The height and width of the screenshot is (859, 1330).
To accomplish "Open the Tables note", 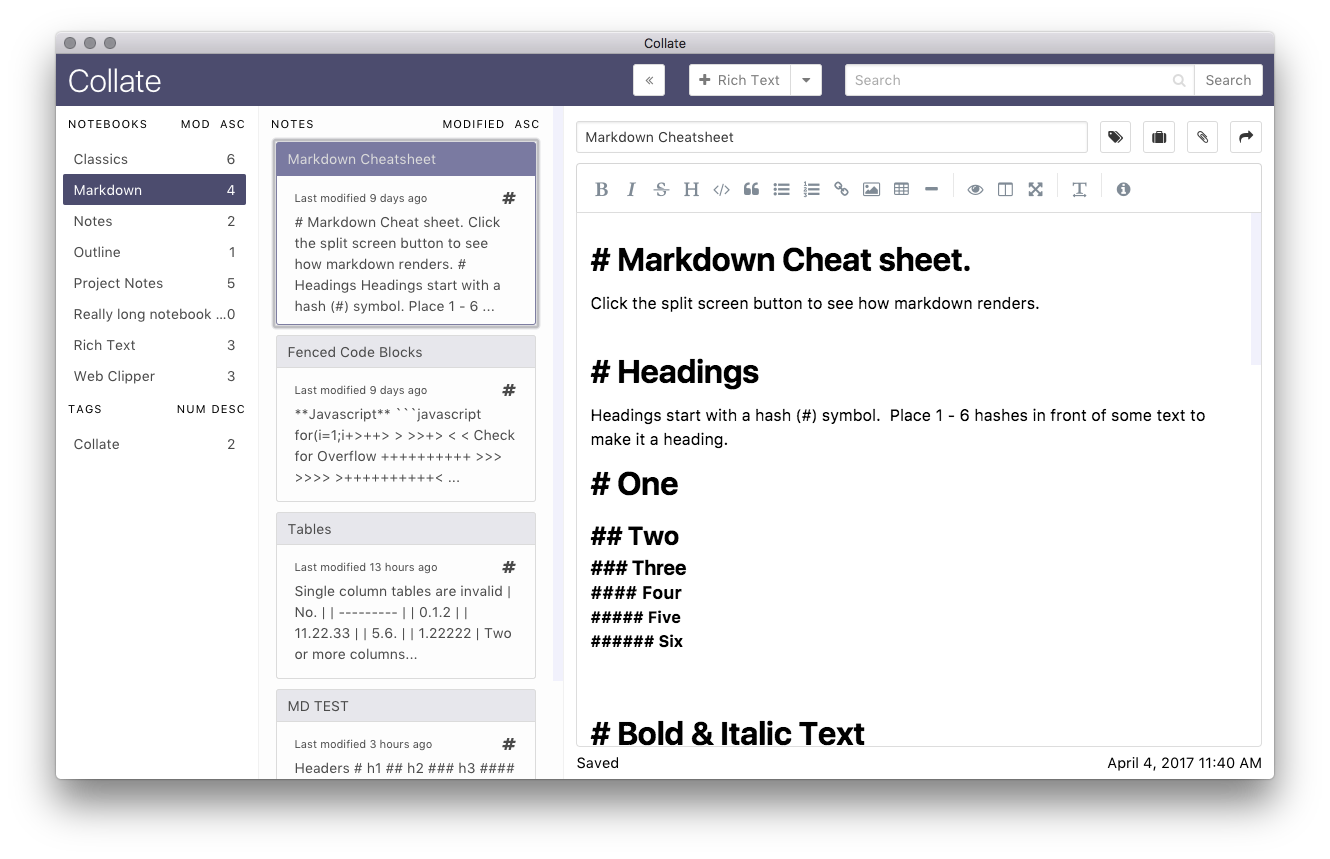I will pos(406,595).
